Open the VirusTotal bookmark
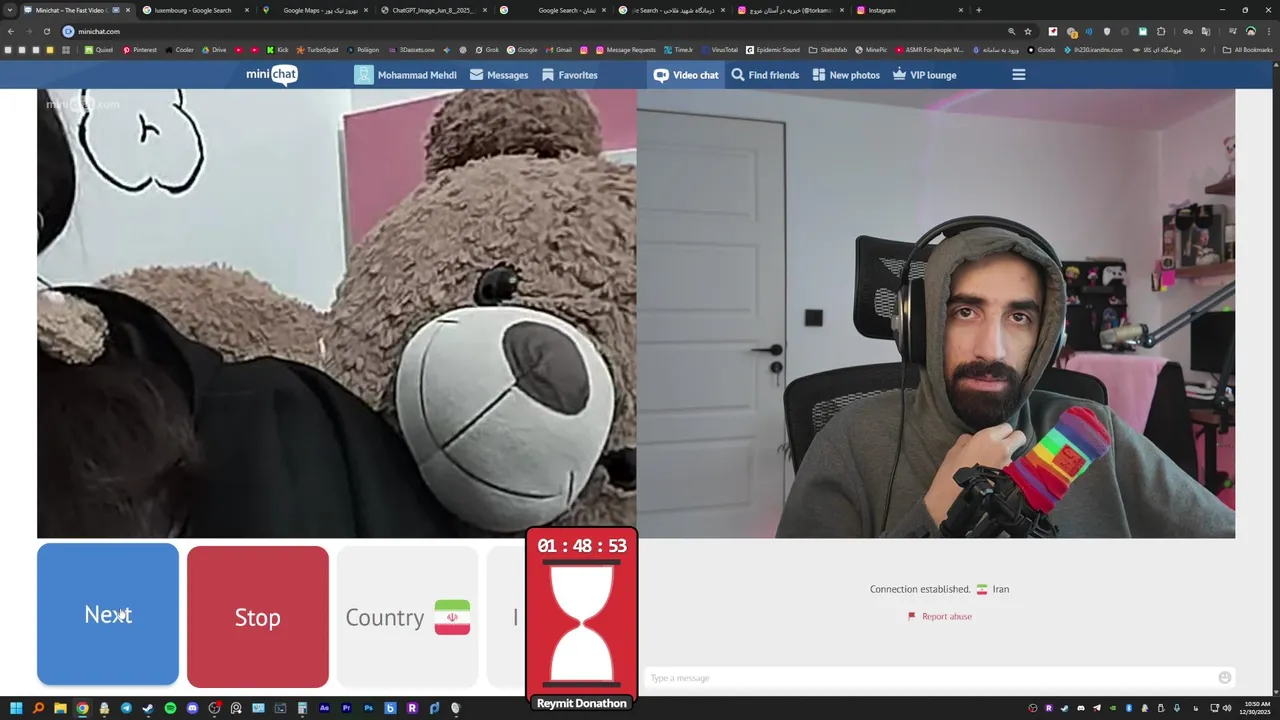The image size is (1280, 720). click(x=720, y=49)
